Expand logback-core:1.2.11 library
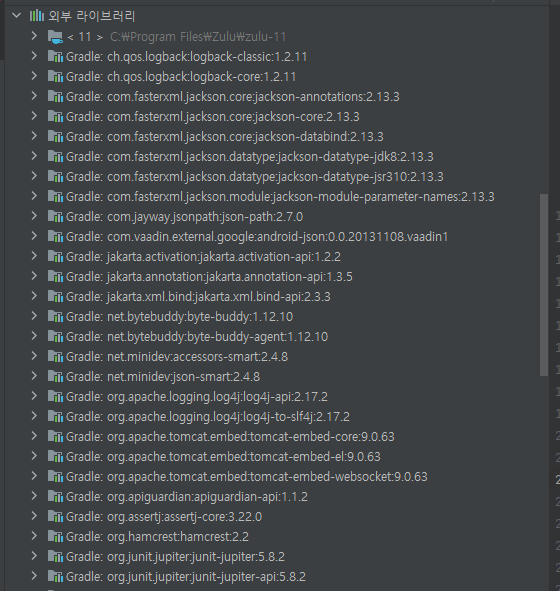The height and width of the screenshot is (591, 560). coord(34,76)
